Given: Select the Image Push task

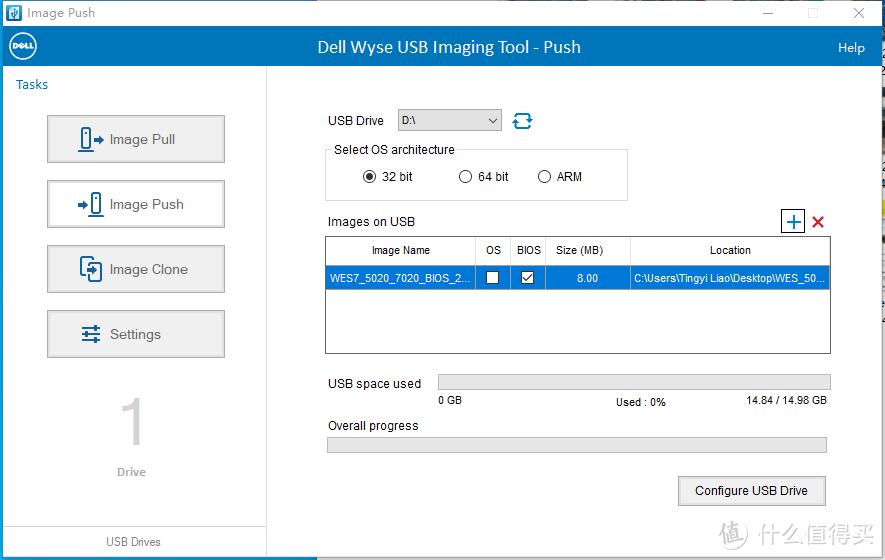Looking at the screenshot, I should pos(136,204).
